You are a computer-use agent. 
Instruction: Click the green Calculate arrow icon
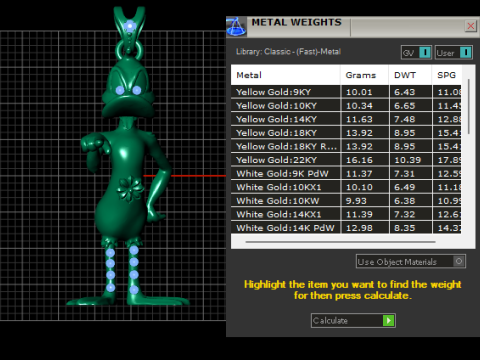point(388,320)
